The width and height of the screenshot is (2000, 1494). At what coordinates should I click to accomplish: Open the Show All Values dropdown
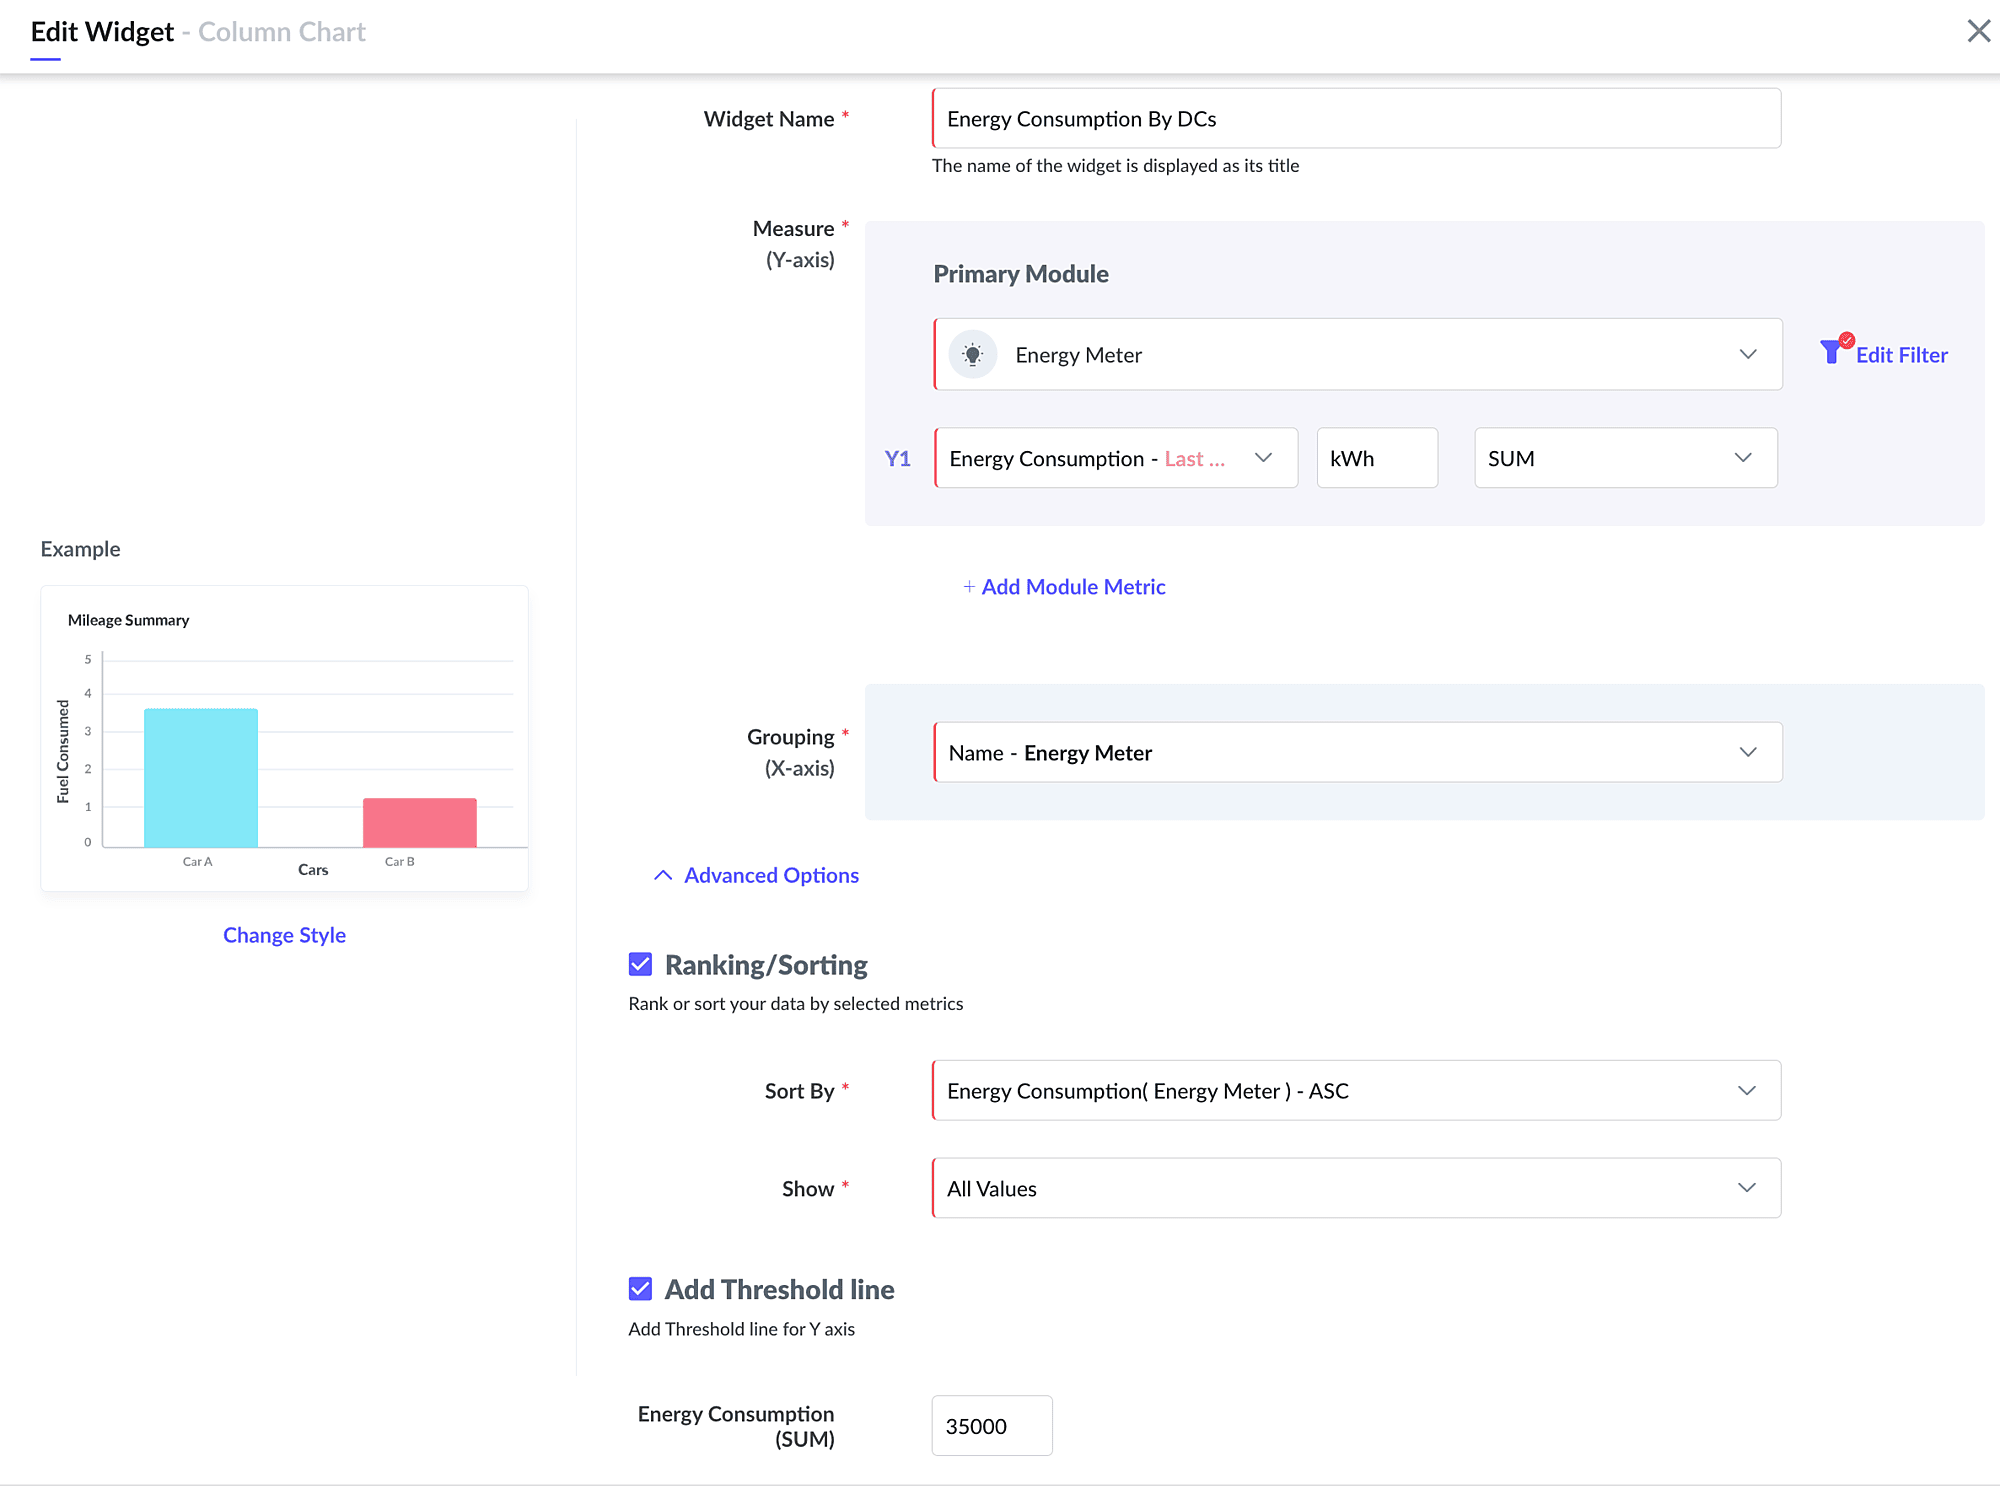tap(1355, 1188)
